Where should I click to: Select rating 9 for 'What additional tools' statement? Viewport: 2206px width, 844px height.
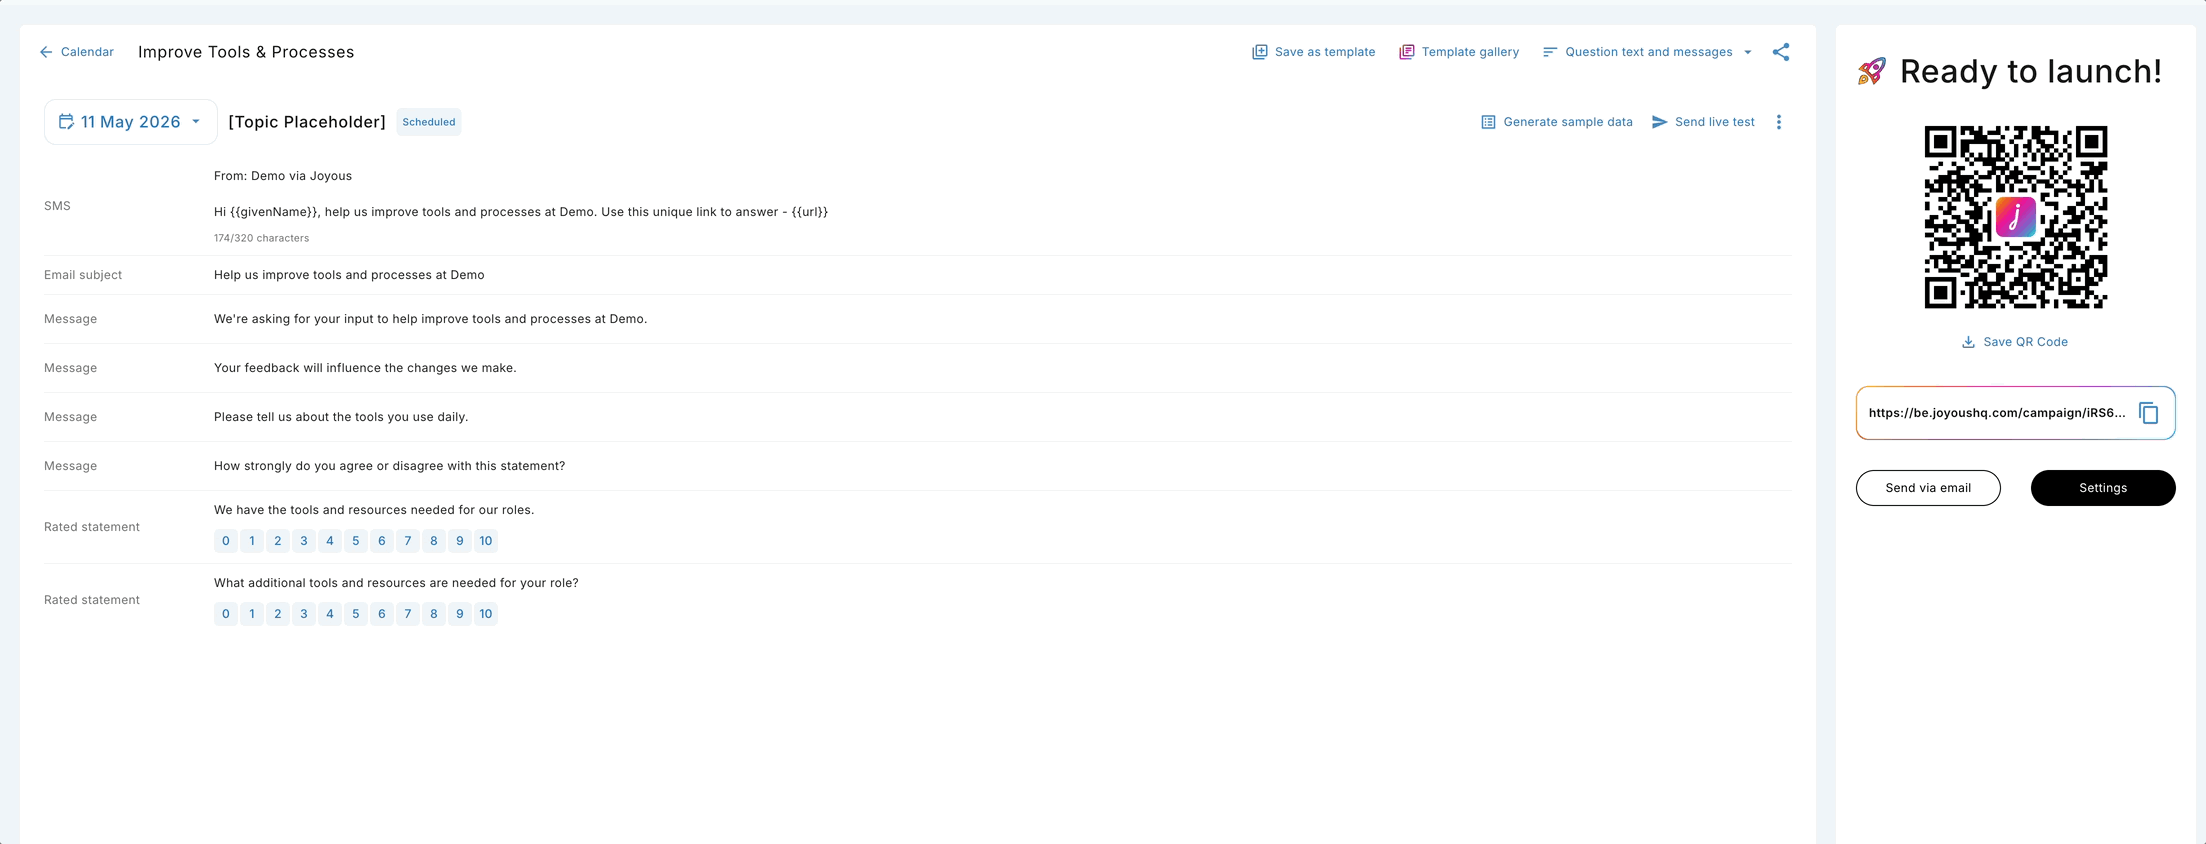[x=460, y=614]
